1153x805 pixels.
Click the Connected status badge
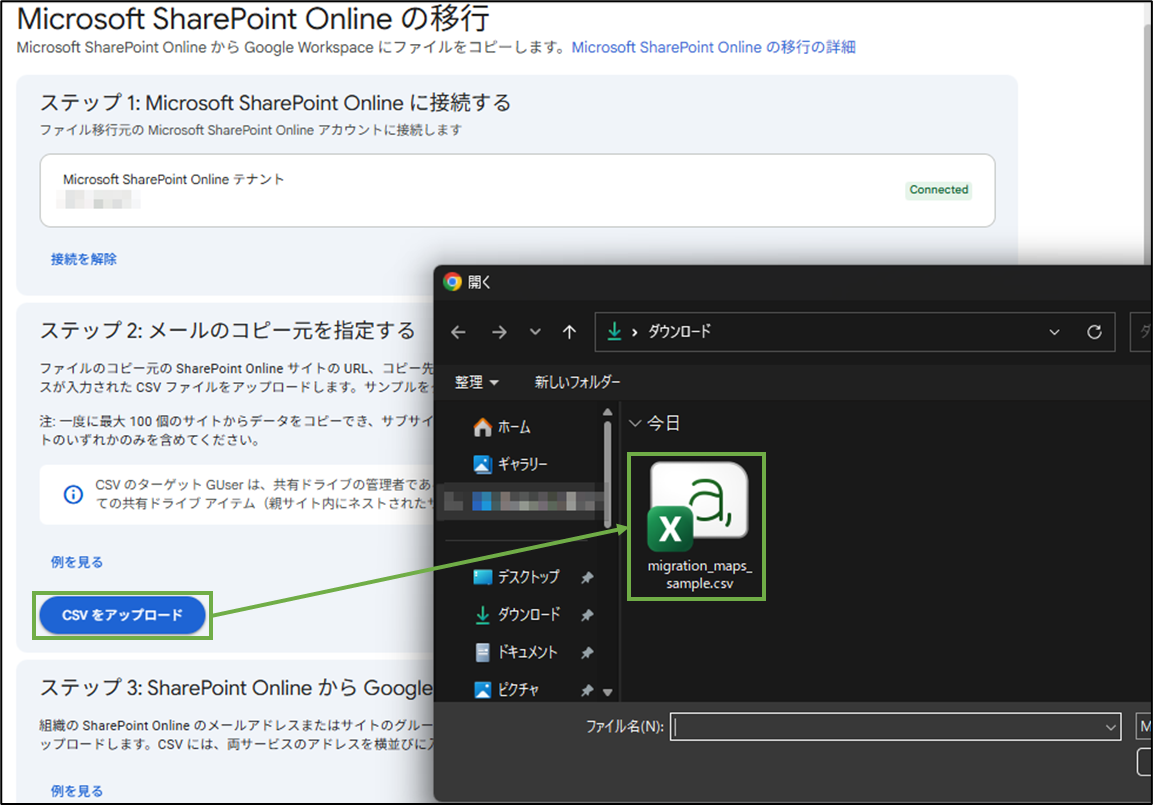pyautogui.click(x=938, y=190)
